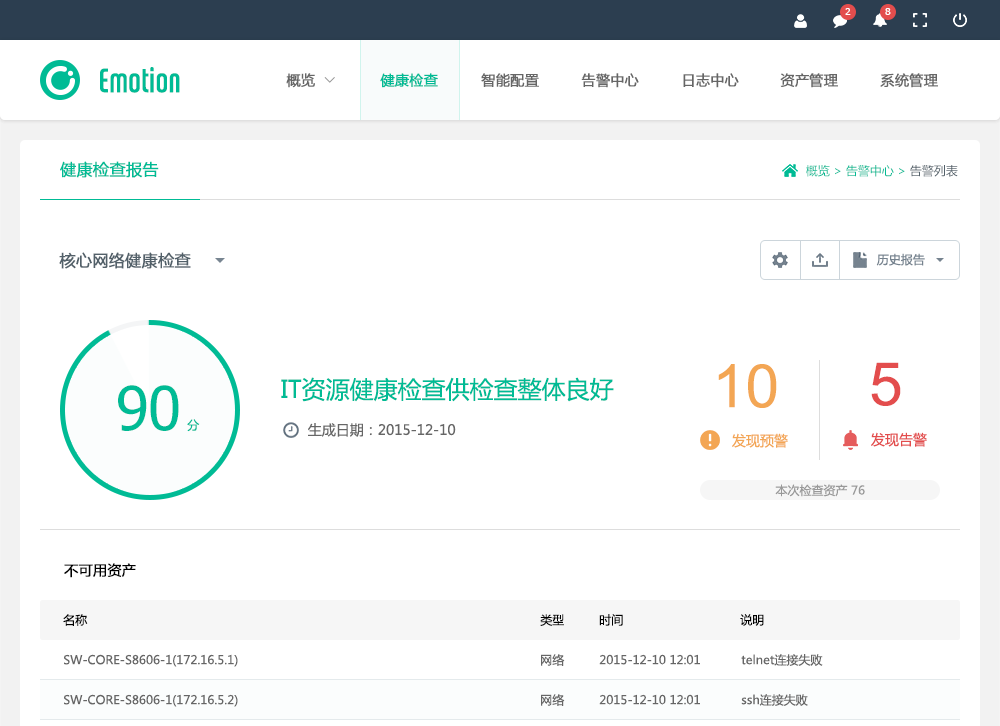1000x726 pixels.
Task: Open the 资产管理 menu
Action: tap(809, 81)
